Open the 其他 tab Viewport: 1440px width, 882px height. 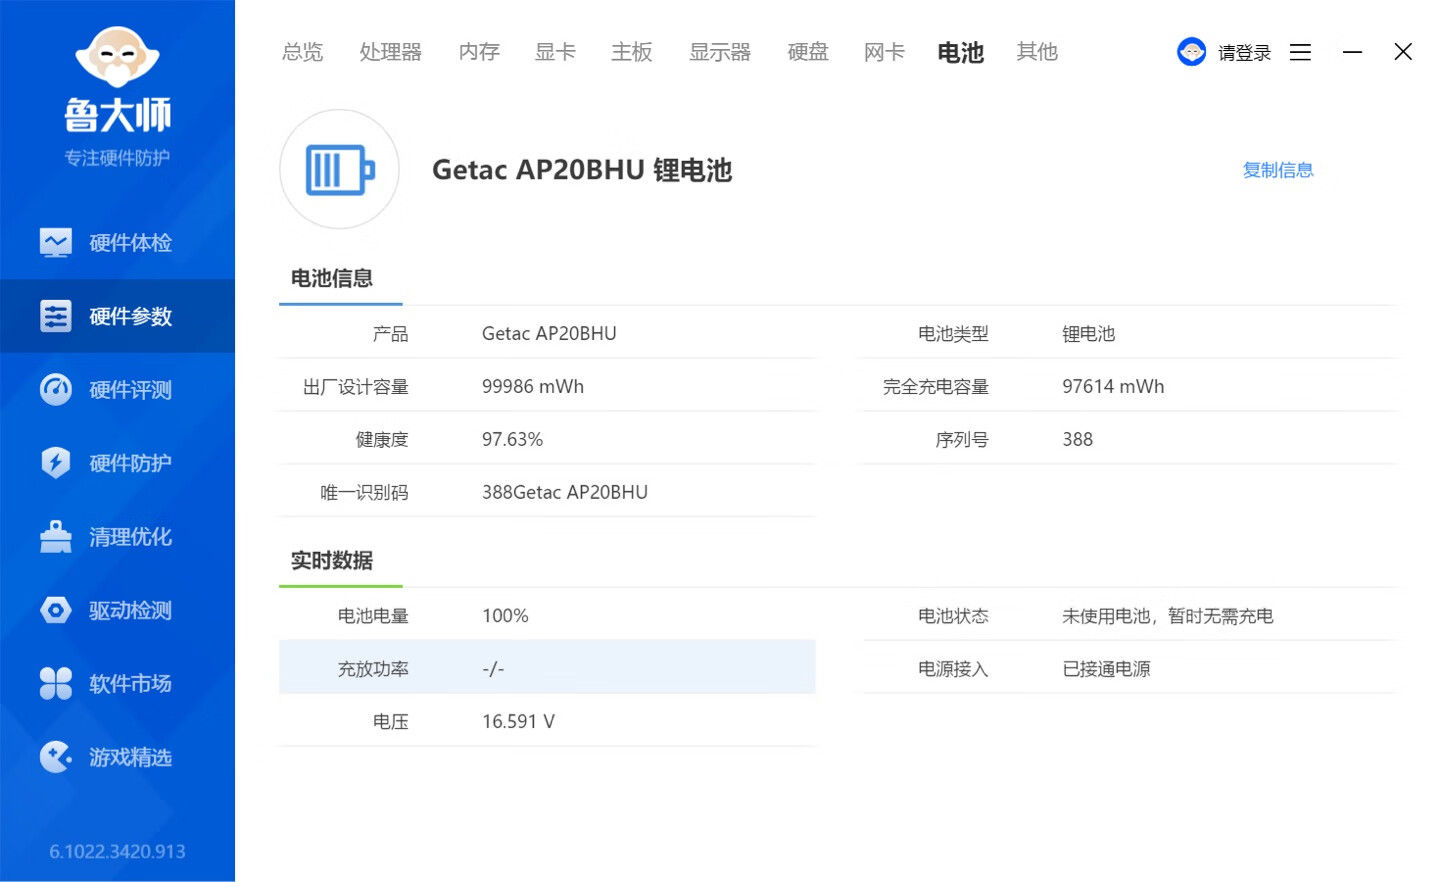pos(1036,52)
